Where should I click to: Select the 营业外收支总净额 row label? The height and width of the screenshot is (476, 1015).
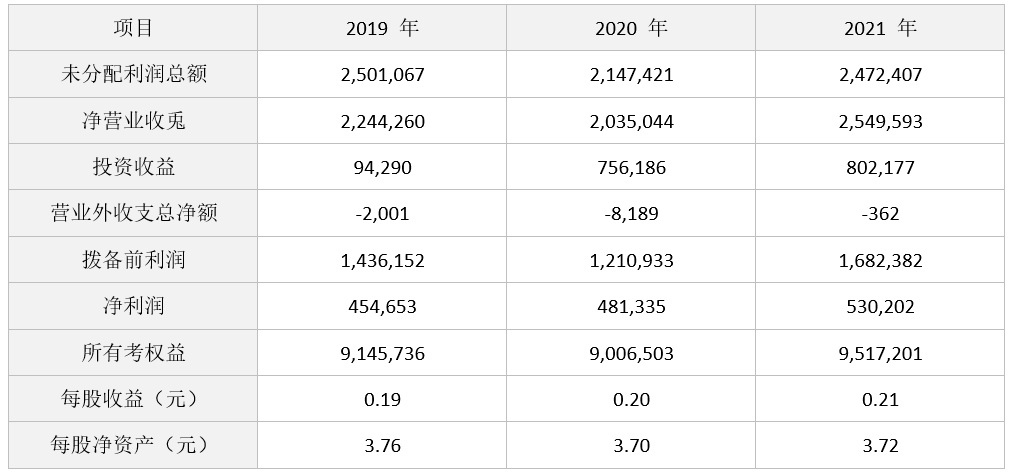point(133,214)
